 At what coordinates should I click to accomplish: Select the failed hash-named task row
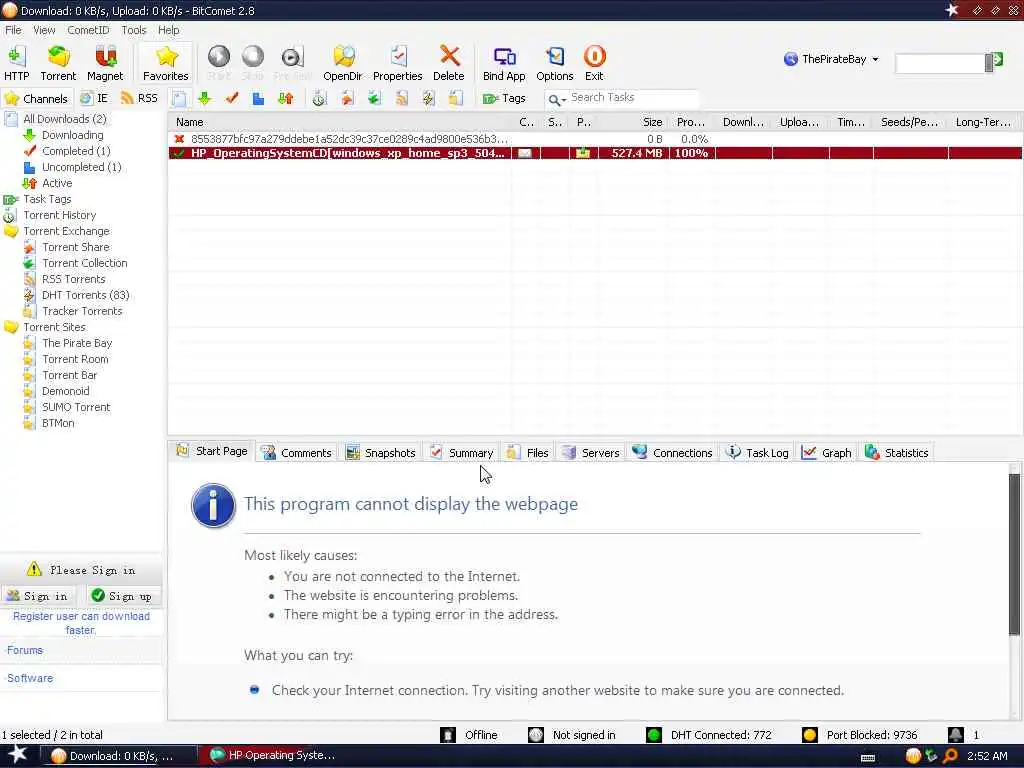(595, 139)
